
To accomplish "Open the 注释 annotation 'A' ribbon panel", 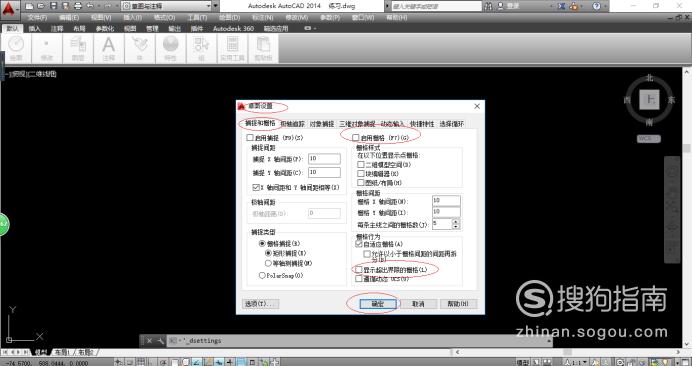I will 109,49.
